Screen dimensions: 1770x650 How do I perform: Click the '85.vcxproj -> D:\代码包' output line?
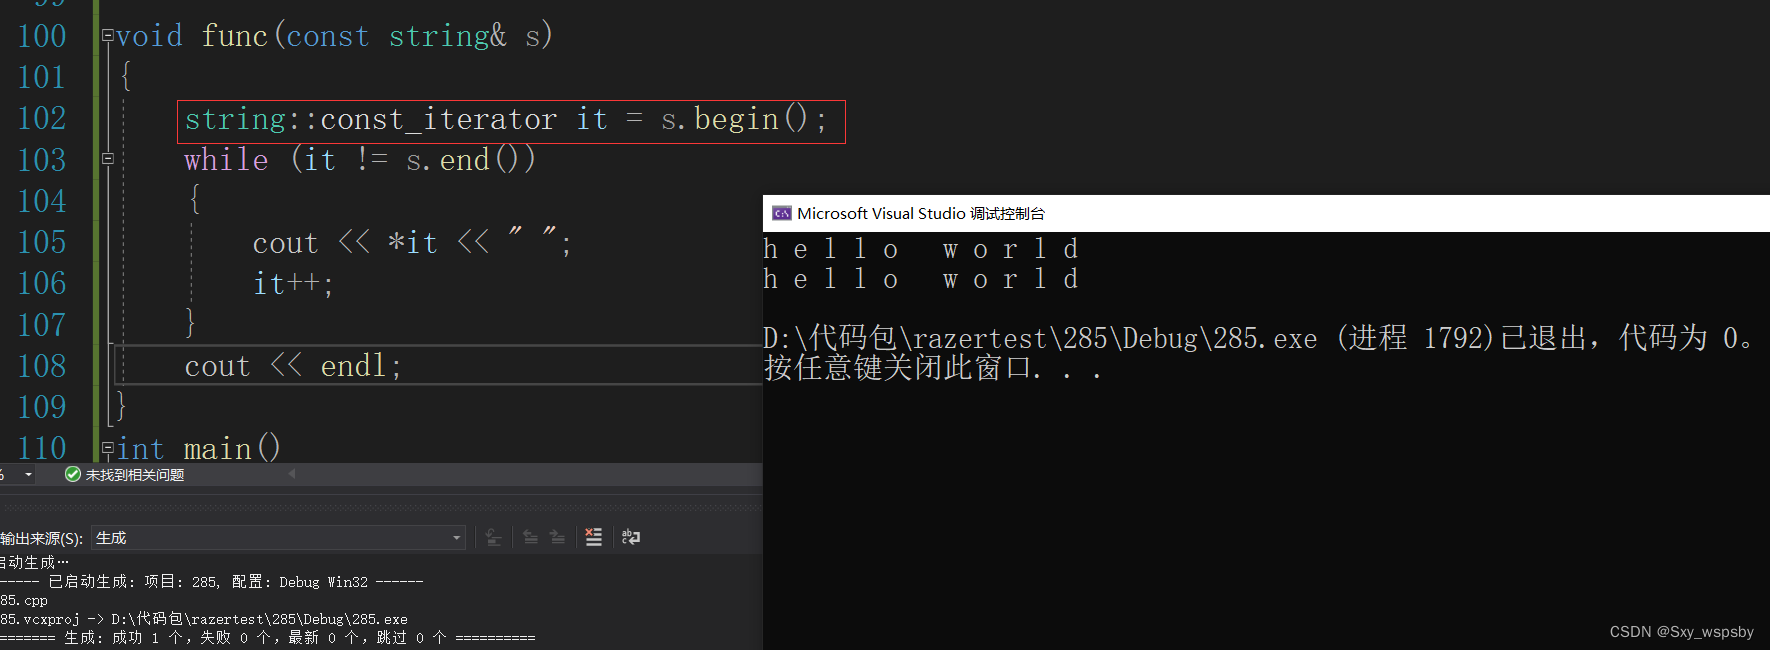204,619
